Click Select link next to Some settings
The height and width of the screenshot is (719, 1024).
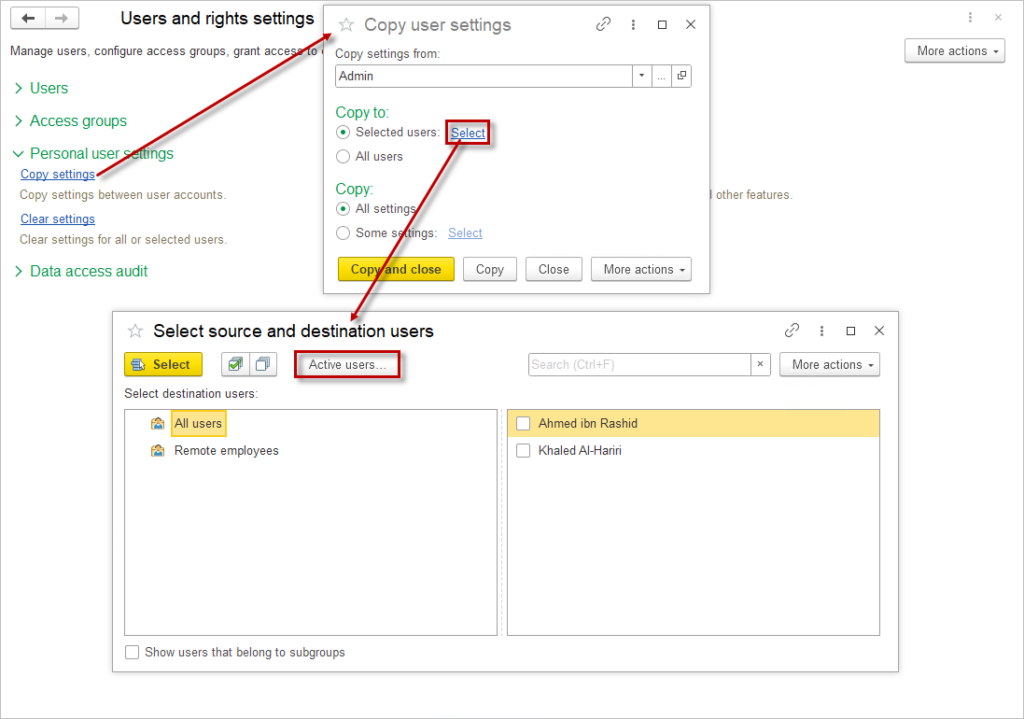[465, 233]
